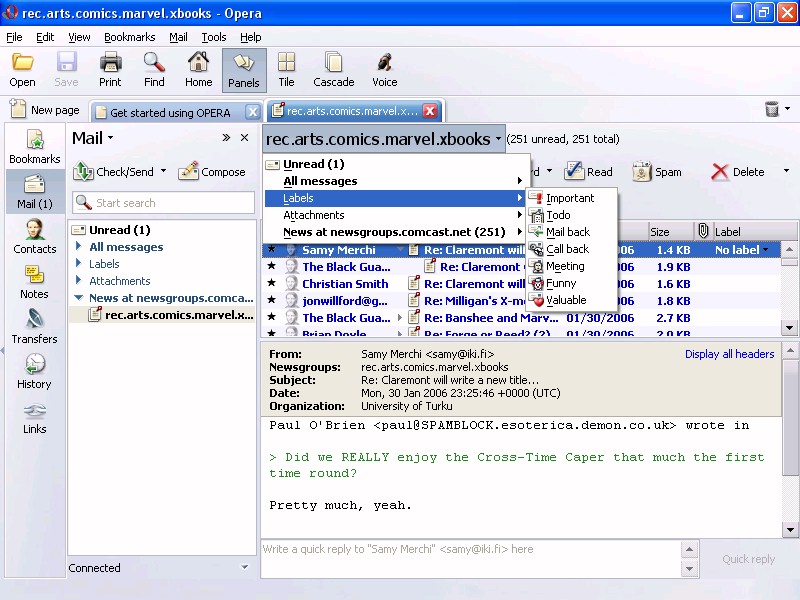This screenshot has height=600, width=800.
Task: Select the Important label menu entry
Action: click(x=570, y=198)
